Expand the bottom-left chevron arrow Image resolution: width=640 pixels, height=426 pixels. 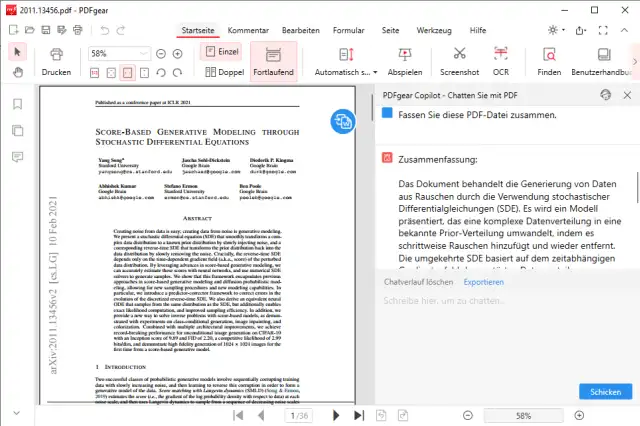click(x=16, y=414)
